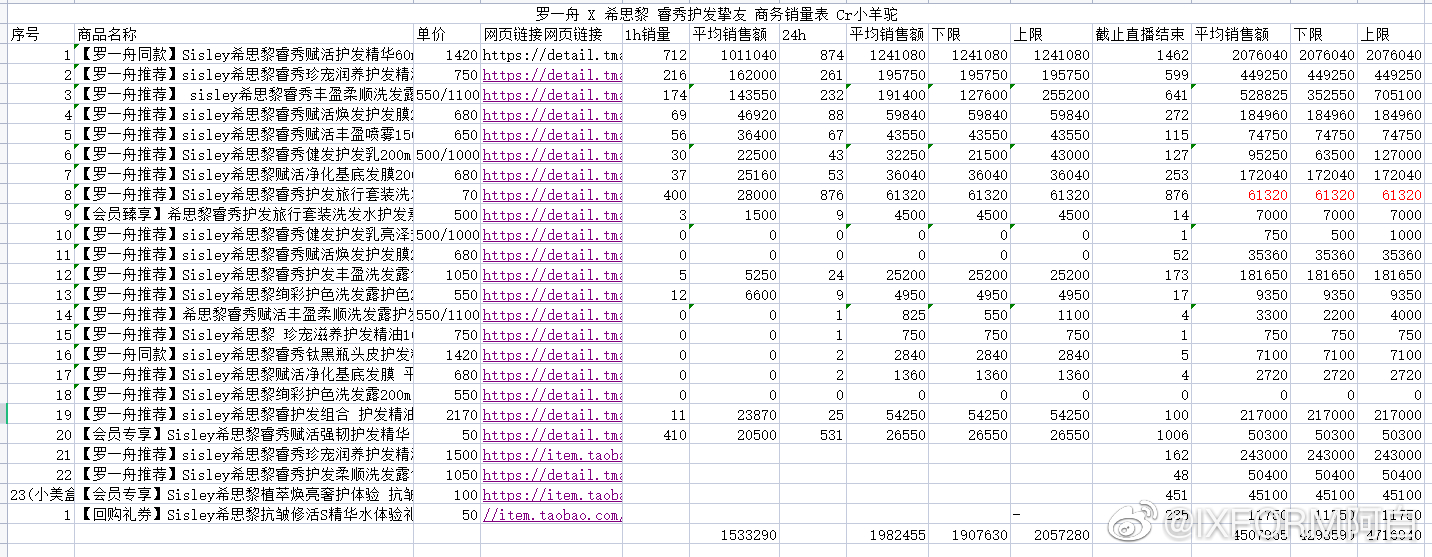Select the cell 528825
1432x557 pixels.
[x=1240, y=95]
